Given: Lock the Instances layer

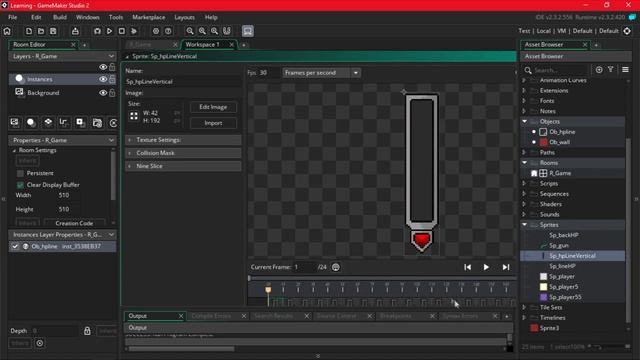Looking at the screenshot, I should pyautogui.click(x=112, y=79).
